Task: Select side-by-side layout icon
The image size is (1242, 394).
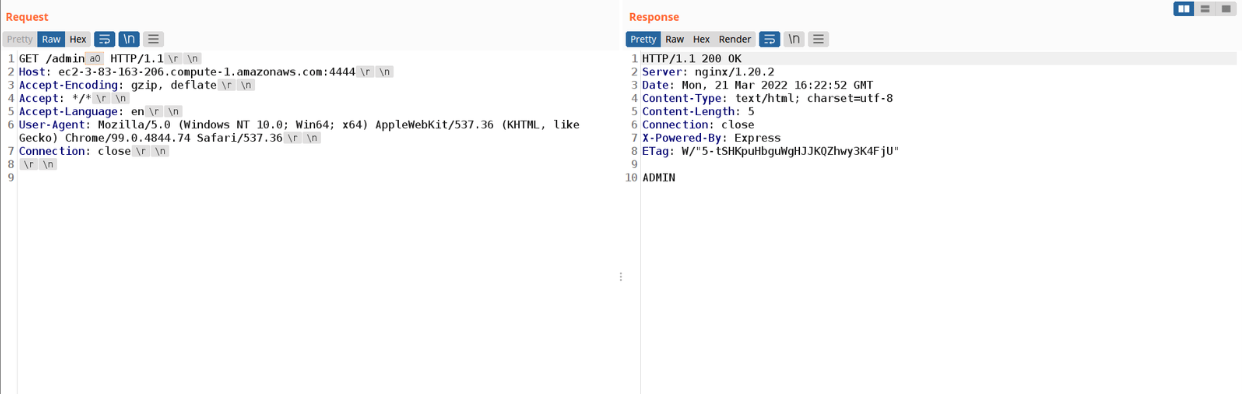Action: coord(1184,9)
